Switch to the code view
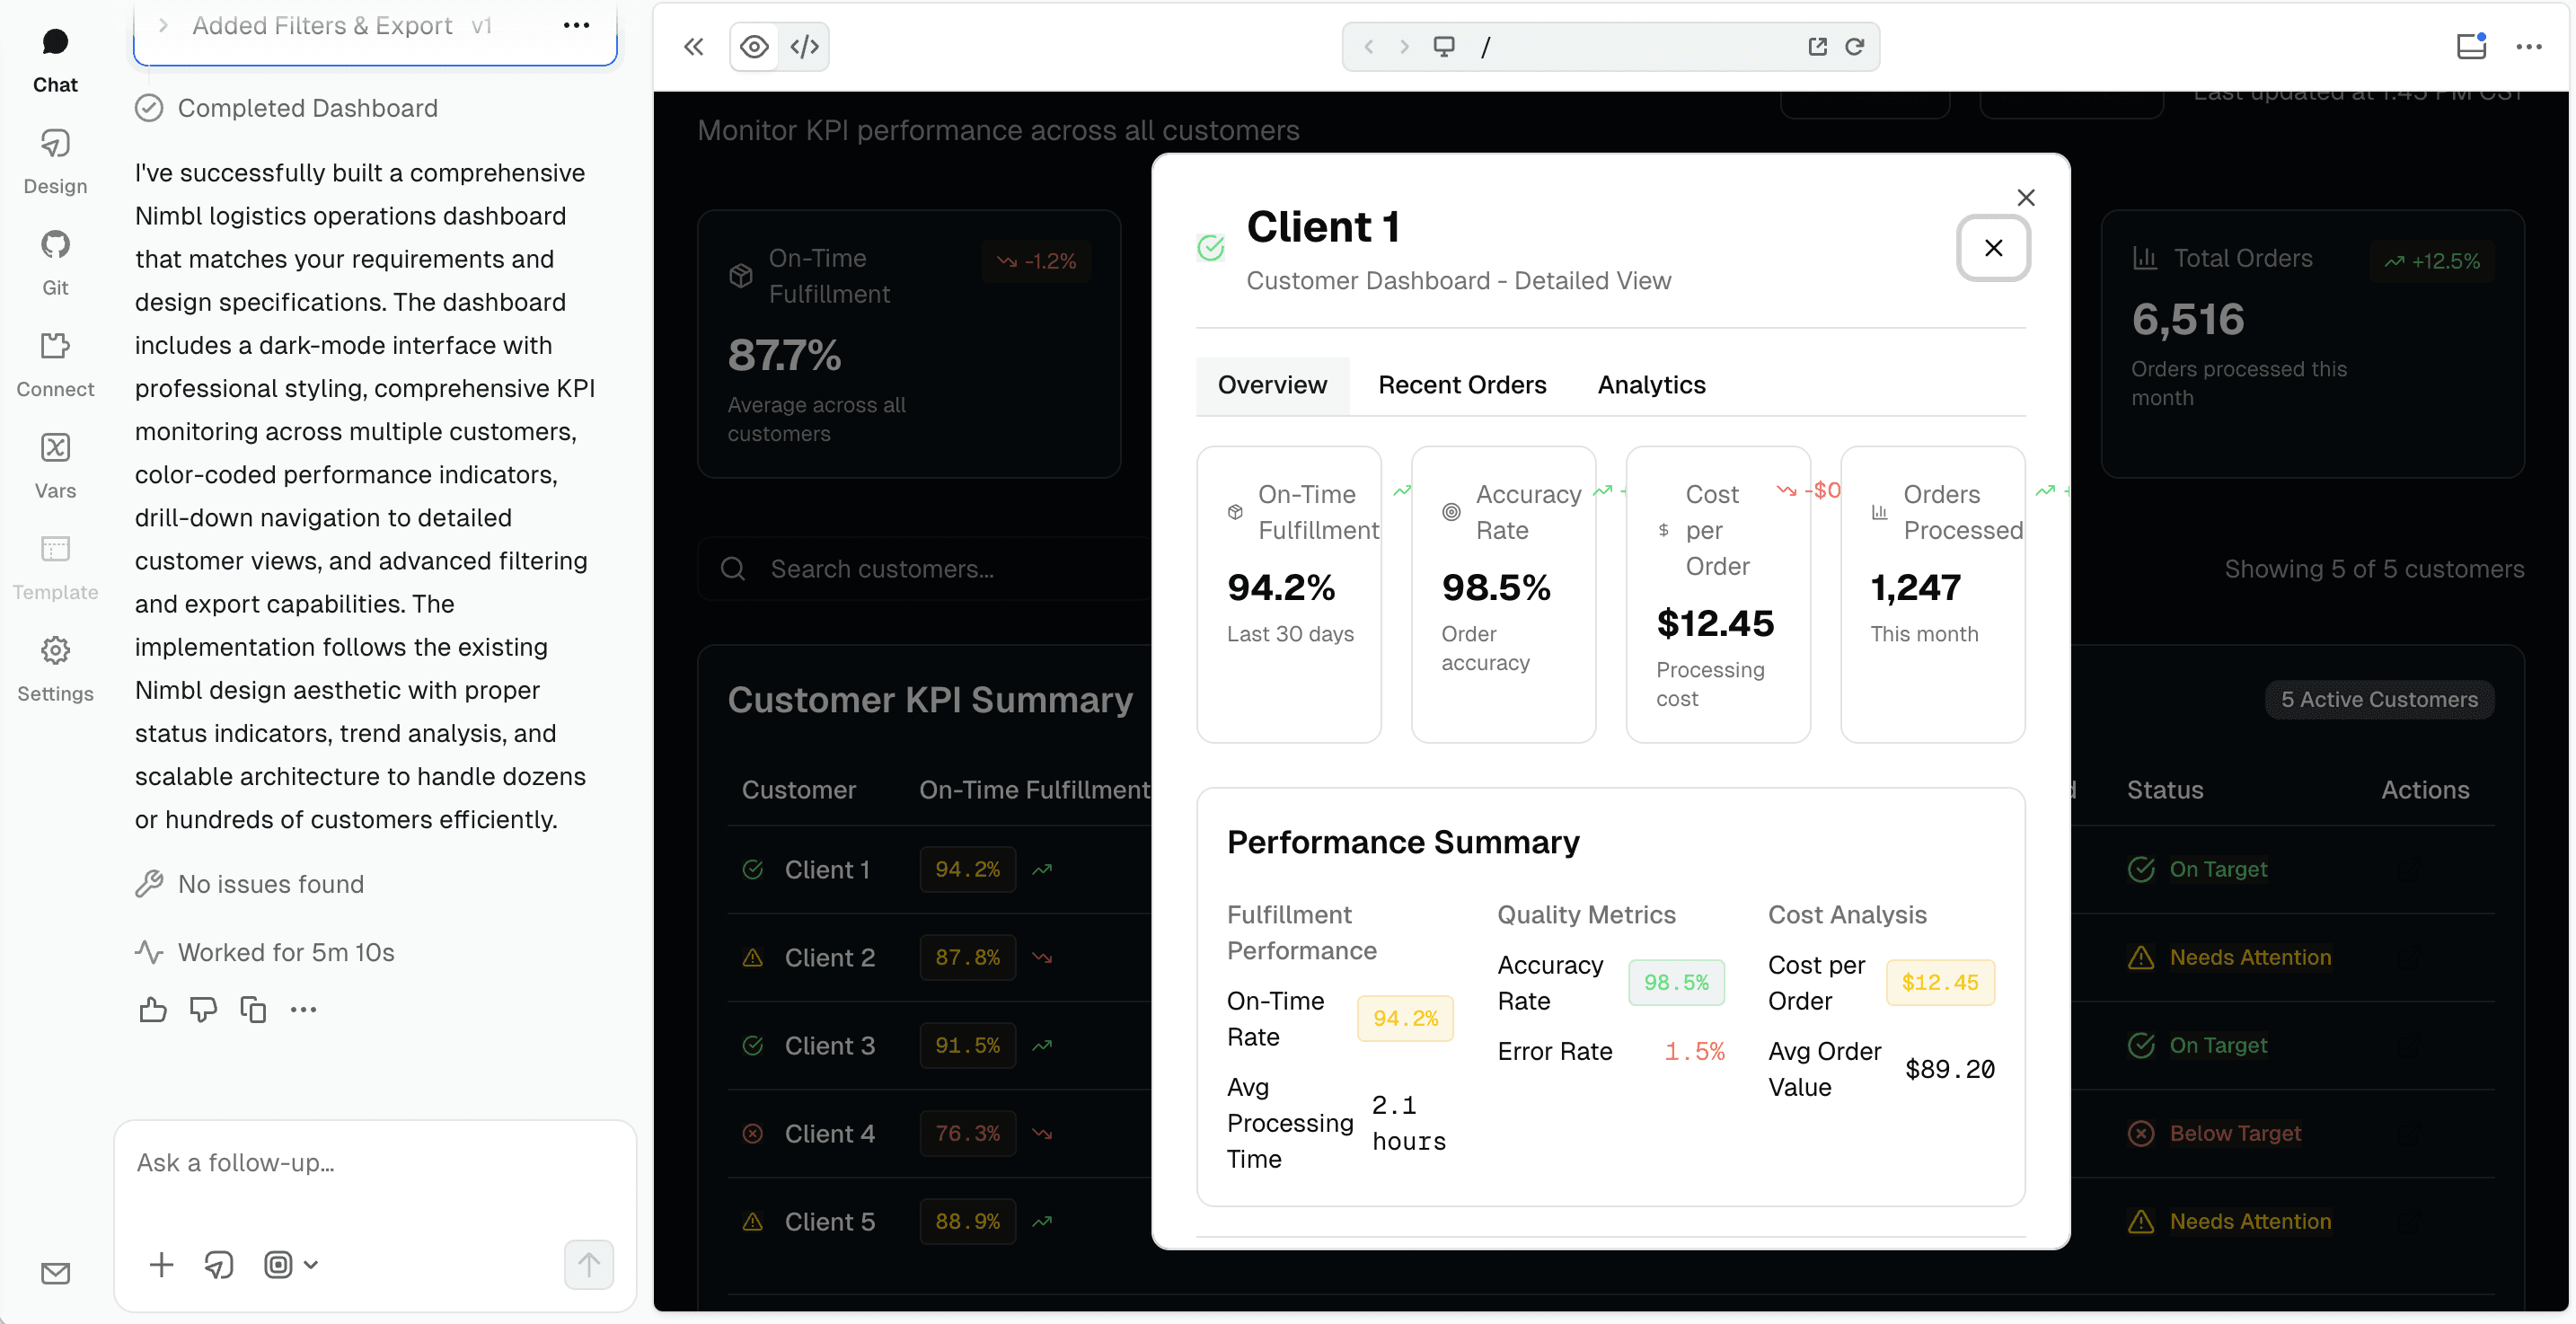2576x1324 pixels. pyautogui.click(x=804, y=47)
